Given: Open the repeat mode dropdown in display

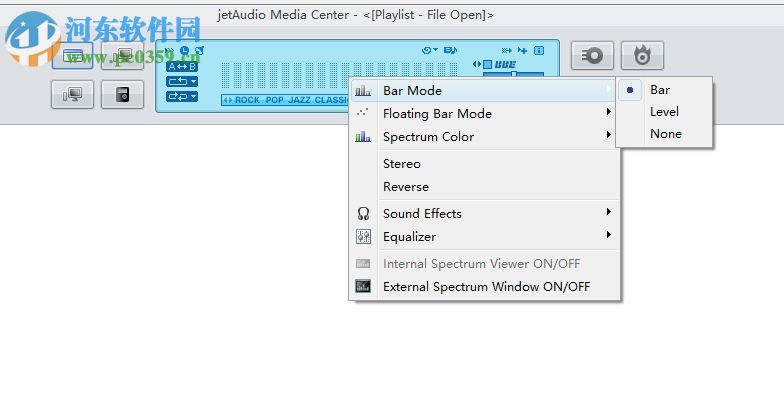Looking at the screenshot, I should tap(182, 82).
